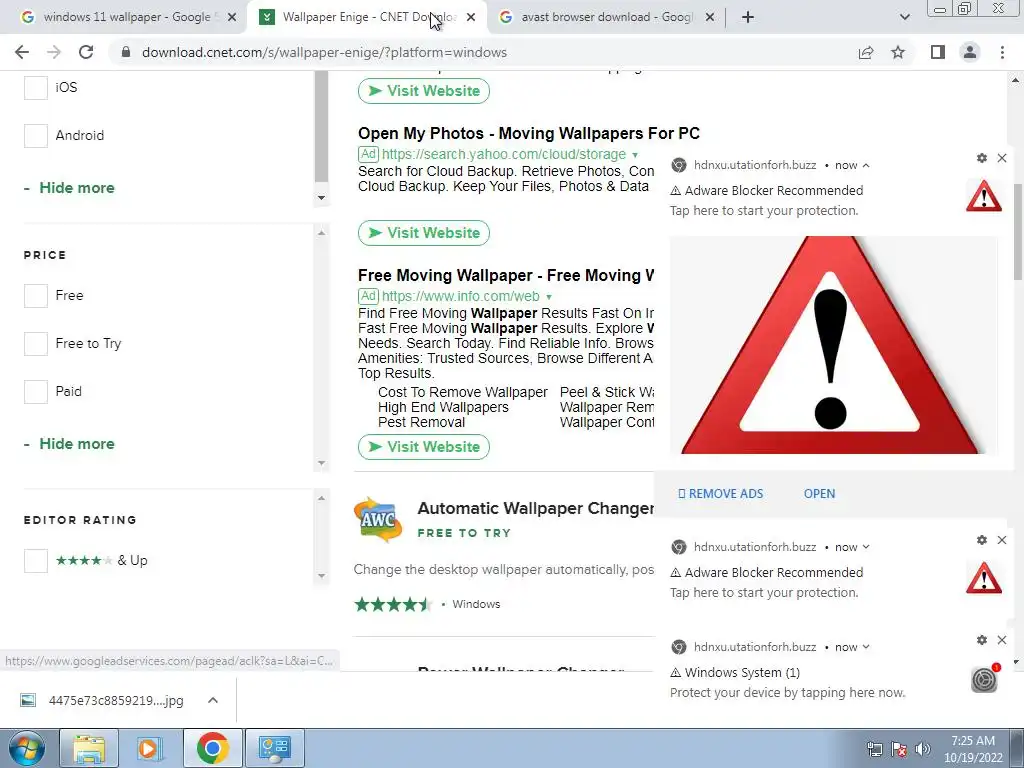Click the Cost To Remove Wallpaper link

tap(462, 392)
